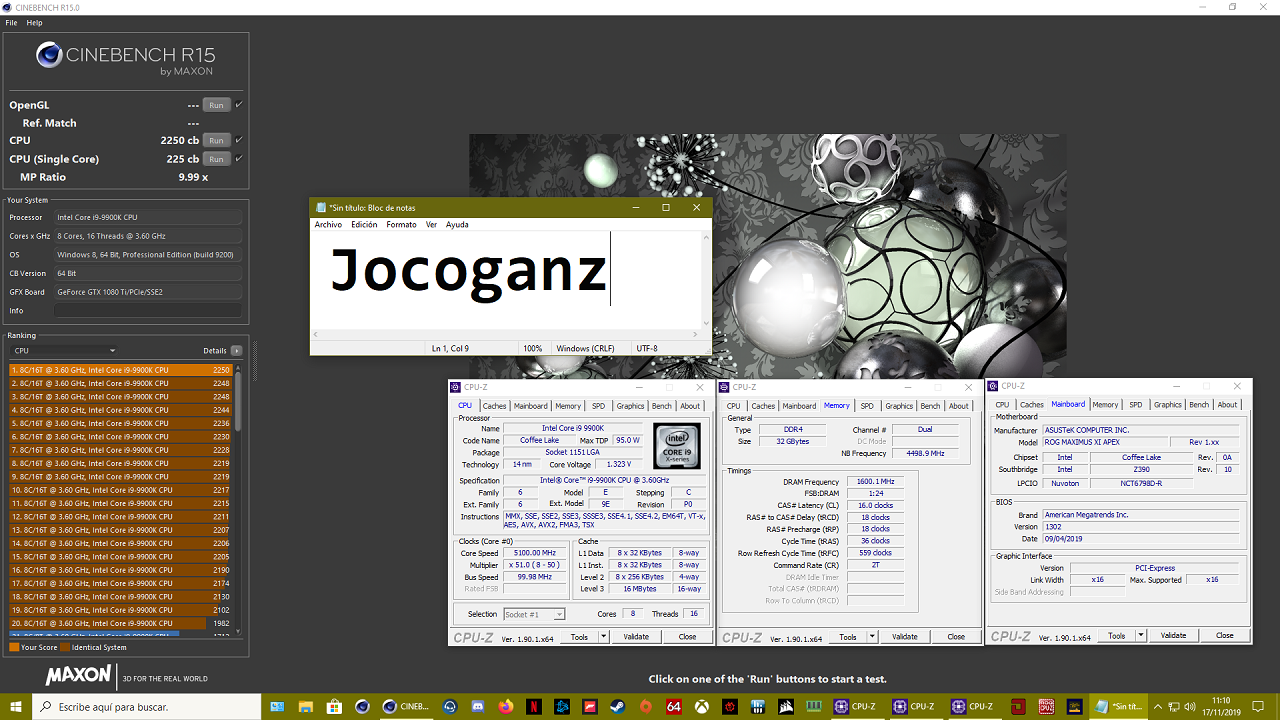Screen dimensions: 1280x720
Task: Click Validate in the CPU-Z Processor window
Action: (636, 637)
